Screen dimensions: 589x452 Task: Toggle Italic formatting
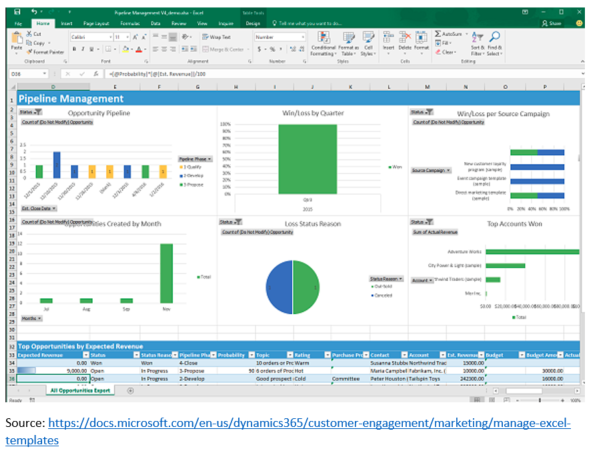[83, 49]
